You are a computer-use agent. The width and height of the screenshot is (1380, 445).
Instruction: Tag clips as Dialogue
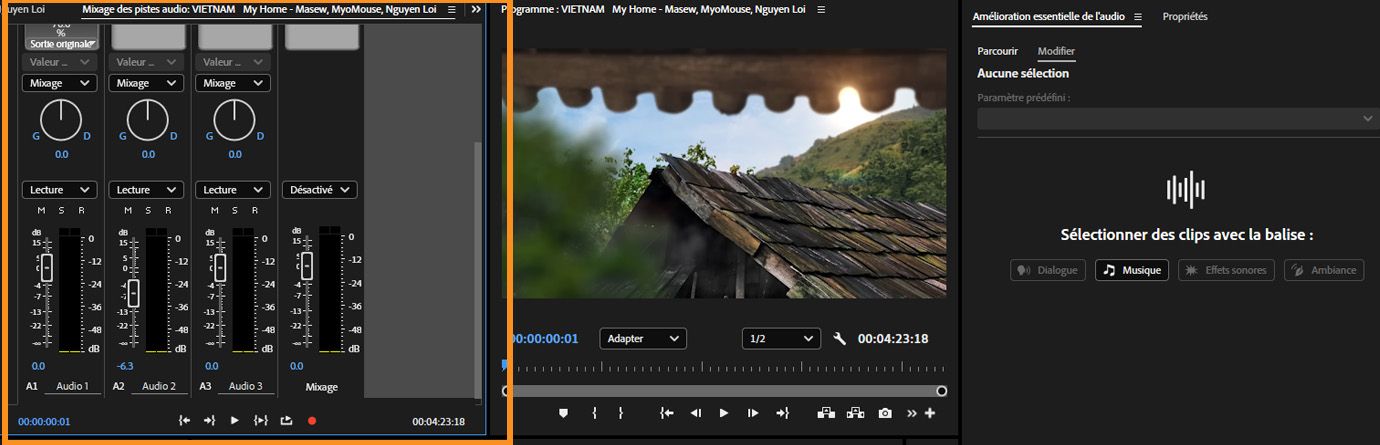(1047, 270)
